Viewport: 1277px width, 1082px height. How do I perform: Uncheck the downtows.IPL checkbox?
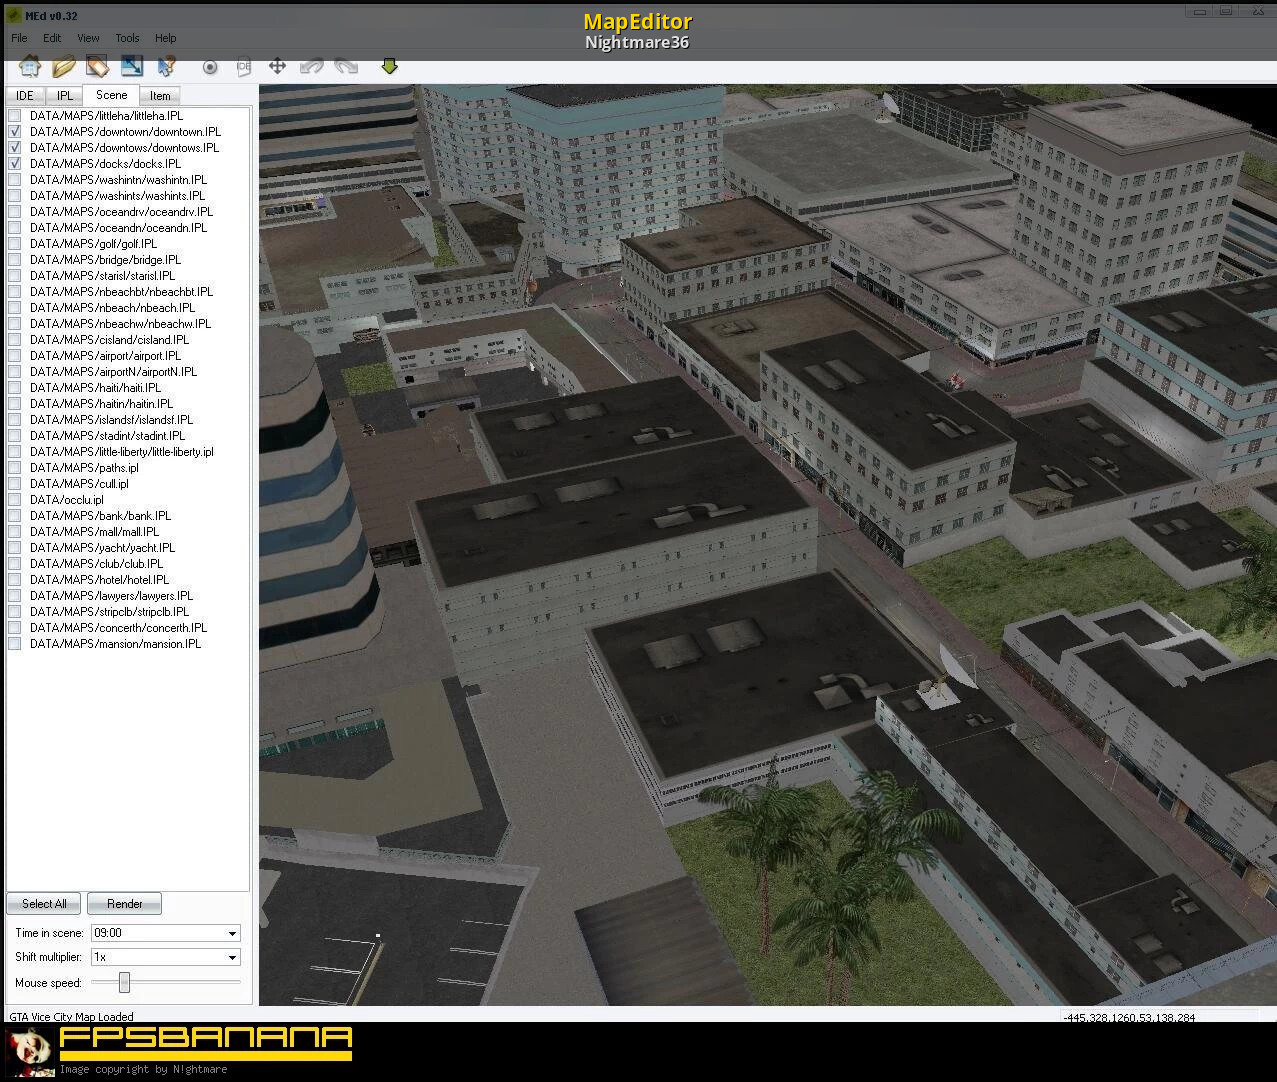point(15,148)
